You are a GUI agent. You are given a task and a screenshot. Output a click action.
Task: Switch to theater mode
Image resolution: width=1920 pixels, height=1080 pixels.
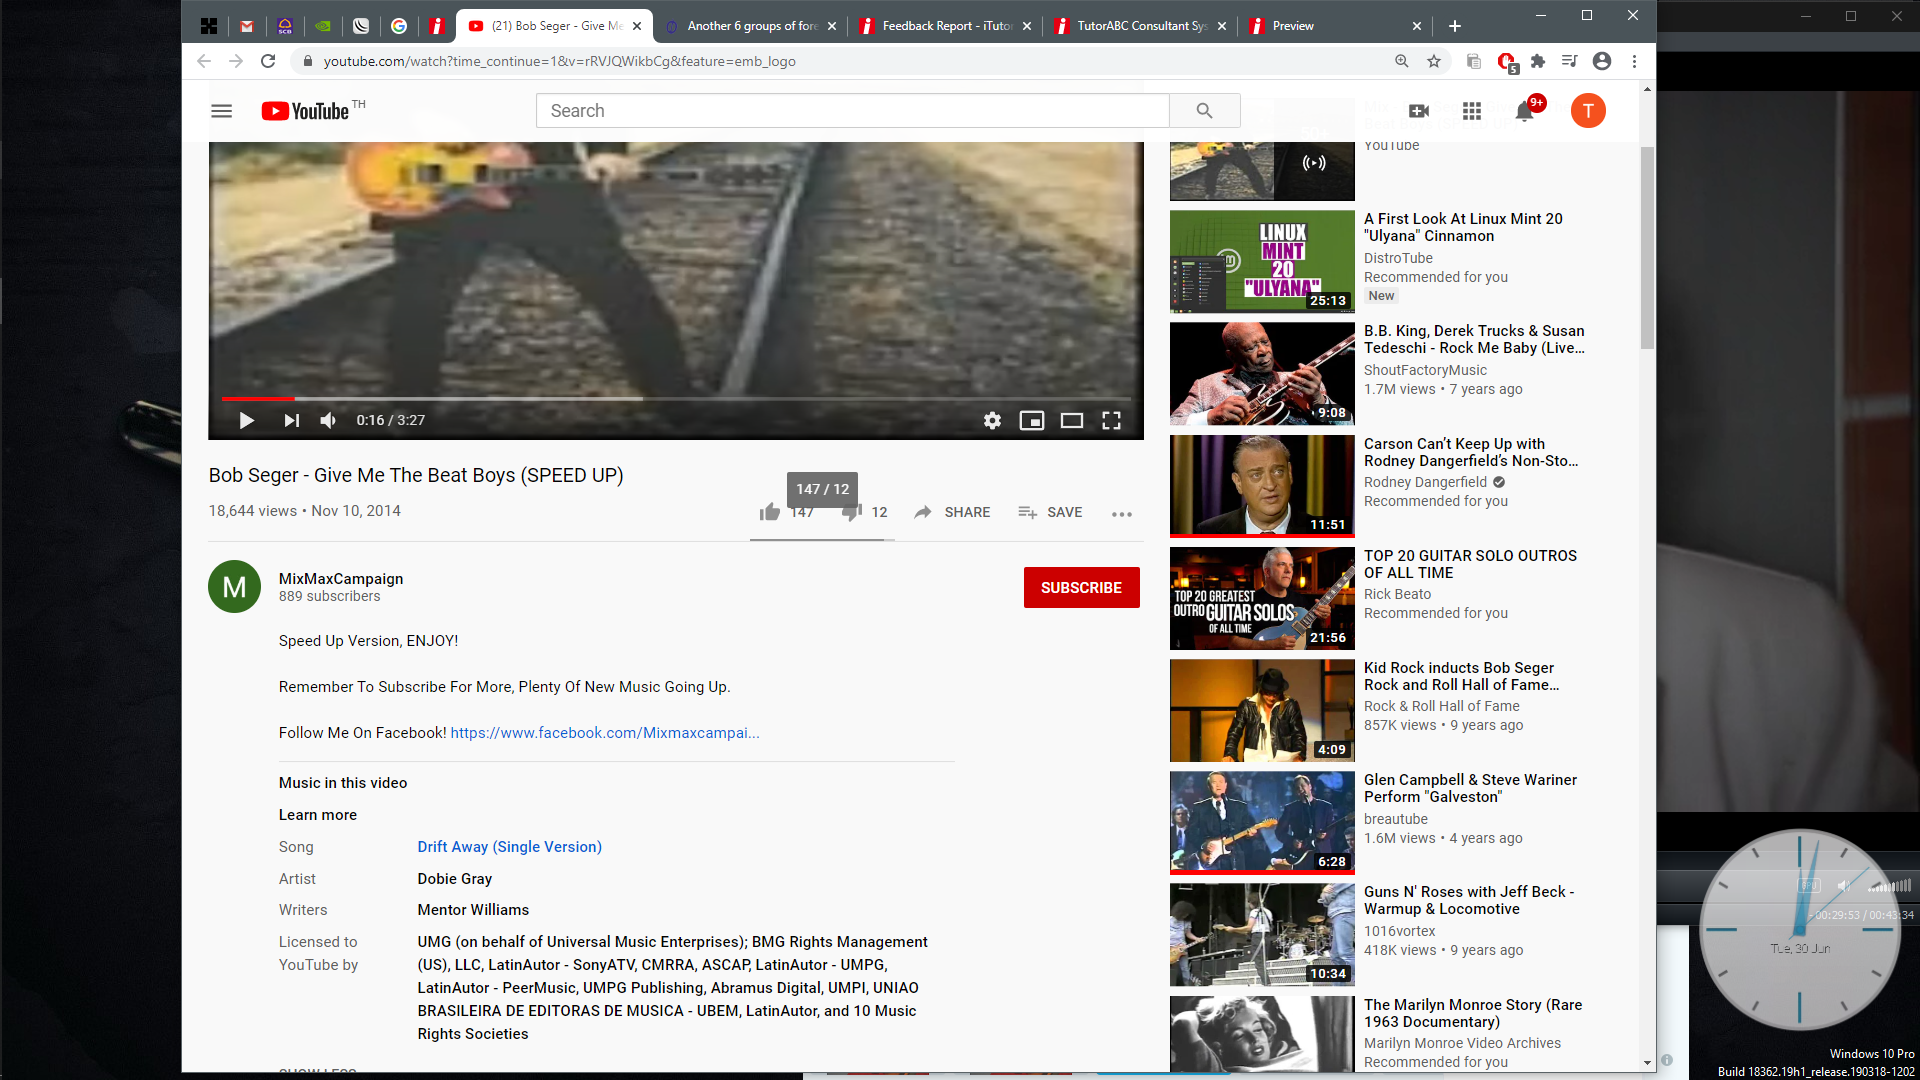[1071, 421]
